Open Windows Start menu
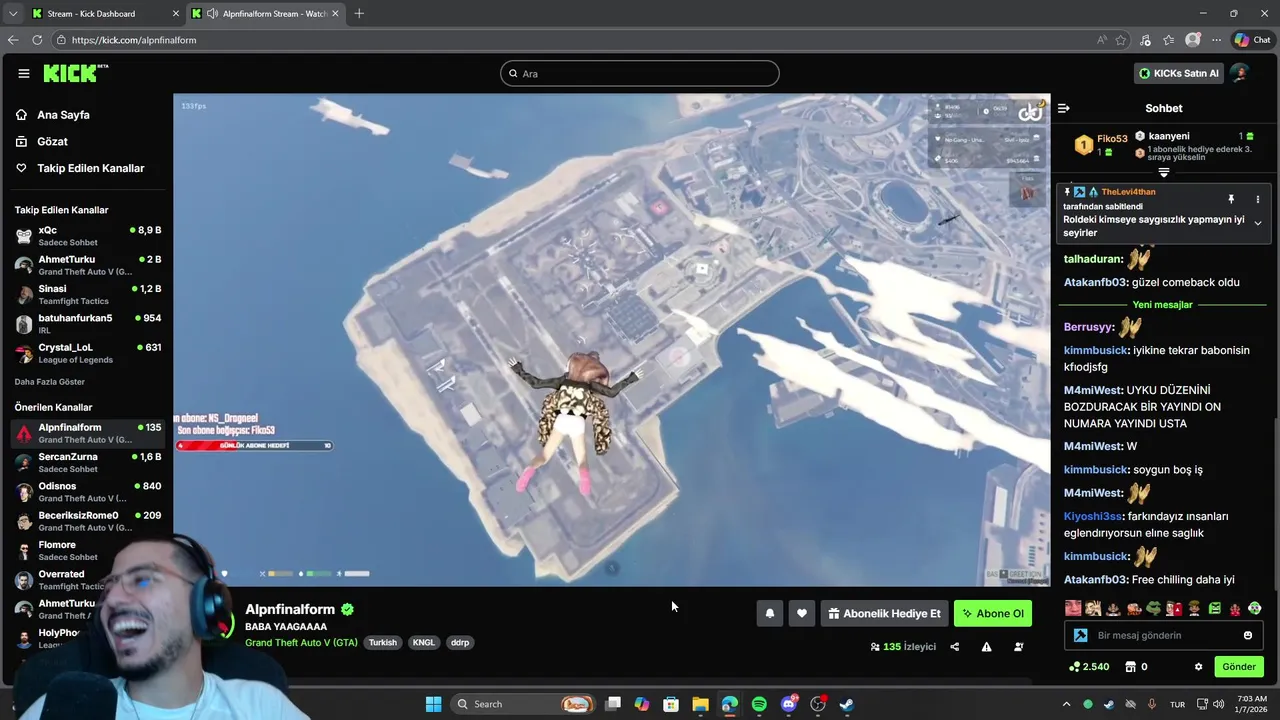 (x=433, y=704)
